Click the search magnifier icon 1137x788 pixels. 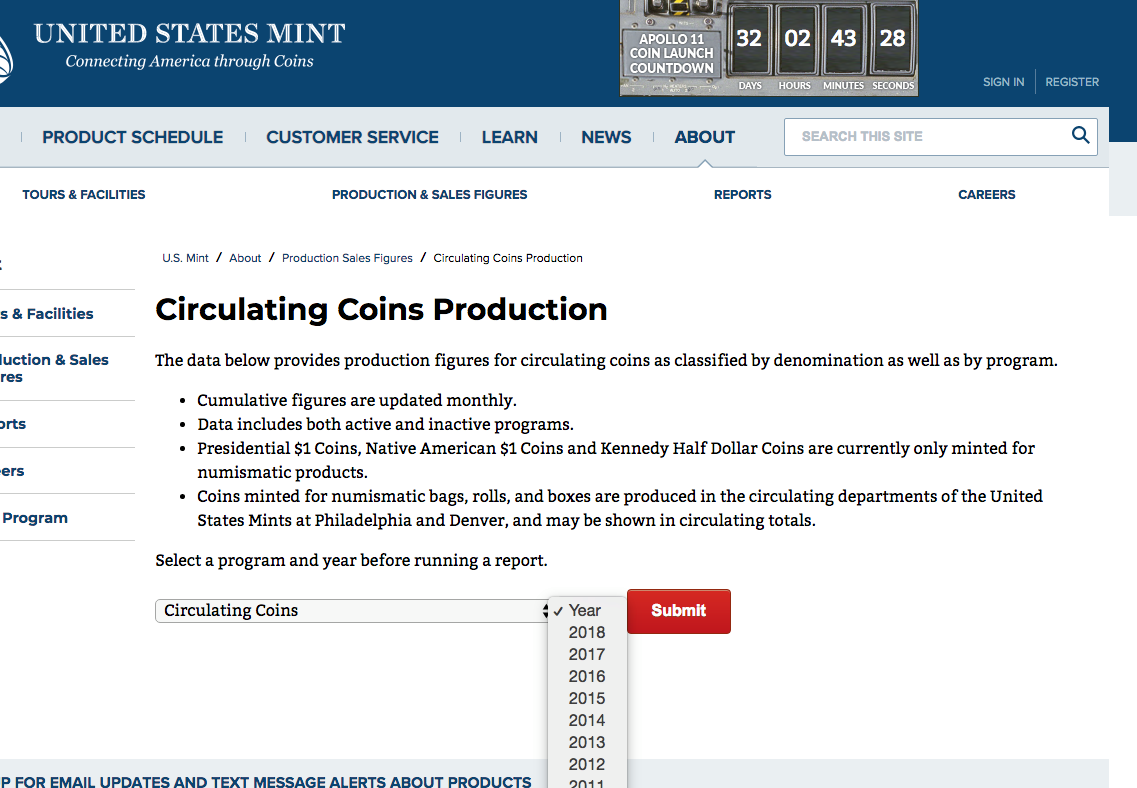pyautogui.click(x=1080, y=136)
